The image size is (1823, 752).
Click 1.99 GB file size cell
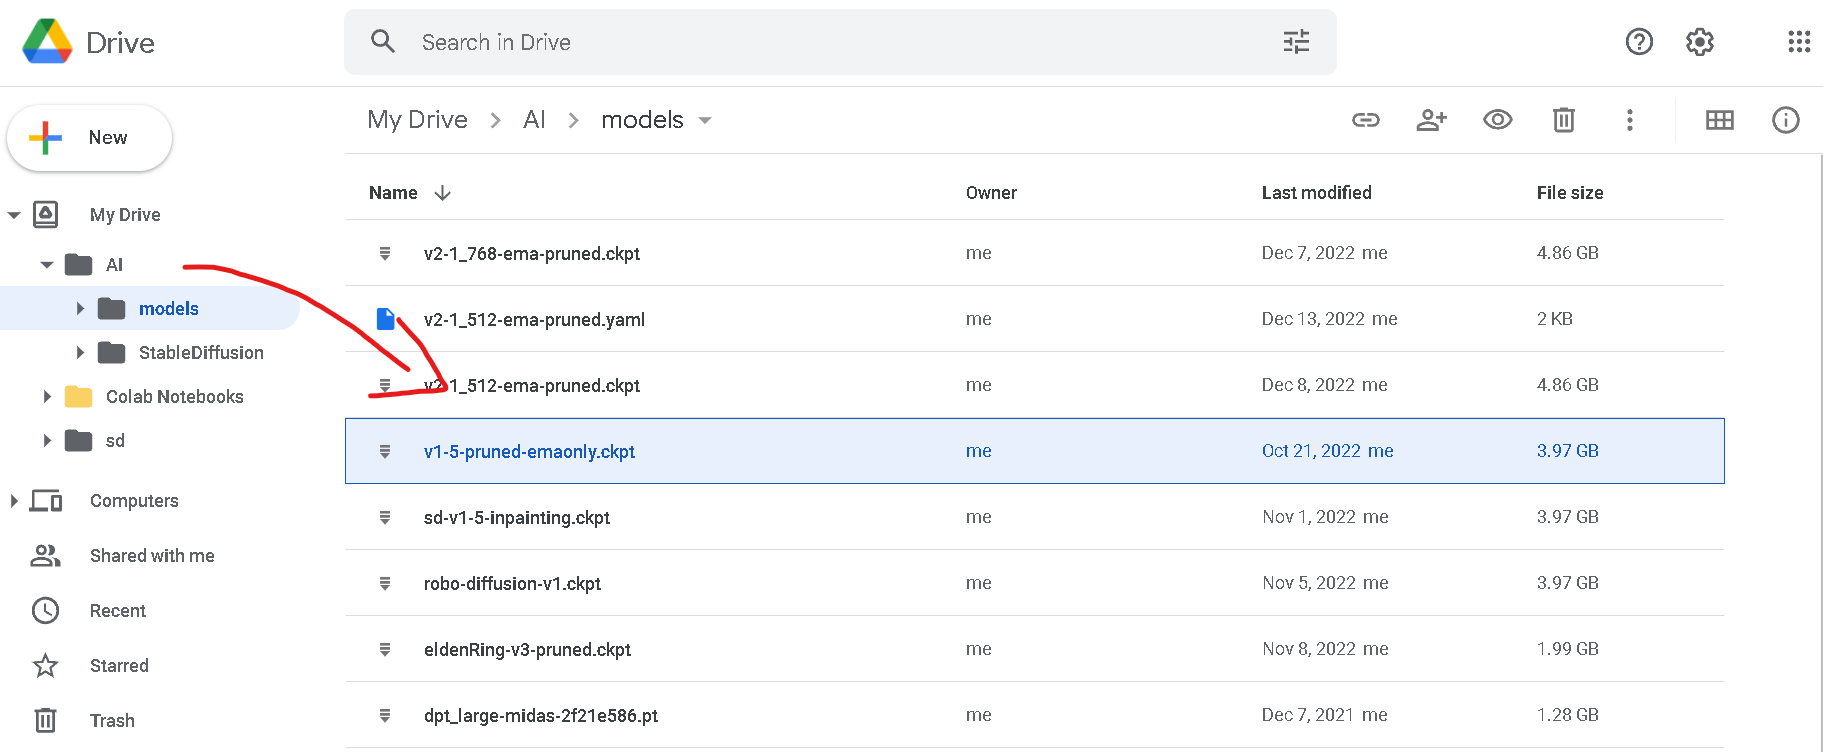pos(1568,649)
